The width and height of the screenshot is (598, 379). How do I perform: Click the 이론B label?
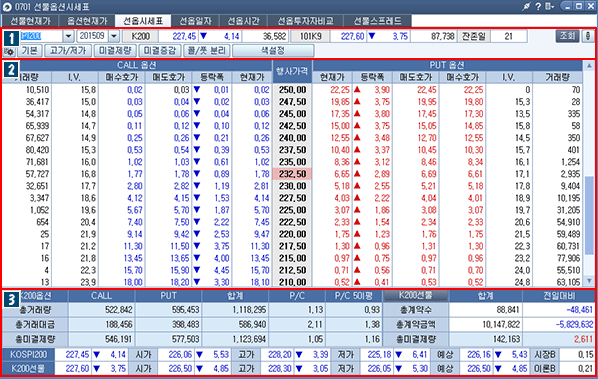tap(545, 369)
